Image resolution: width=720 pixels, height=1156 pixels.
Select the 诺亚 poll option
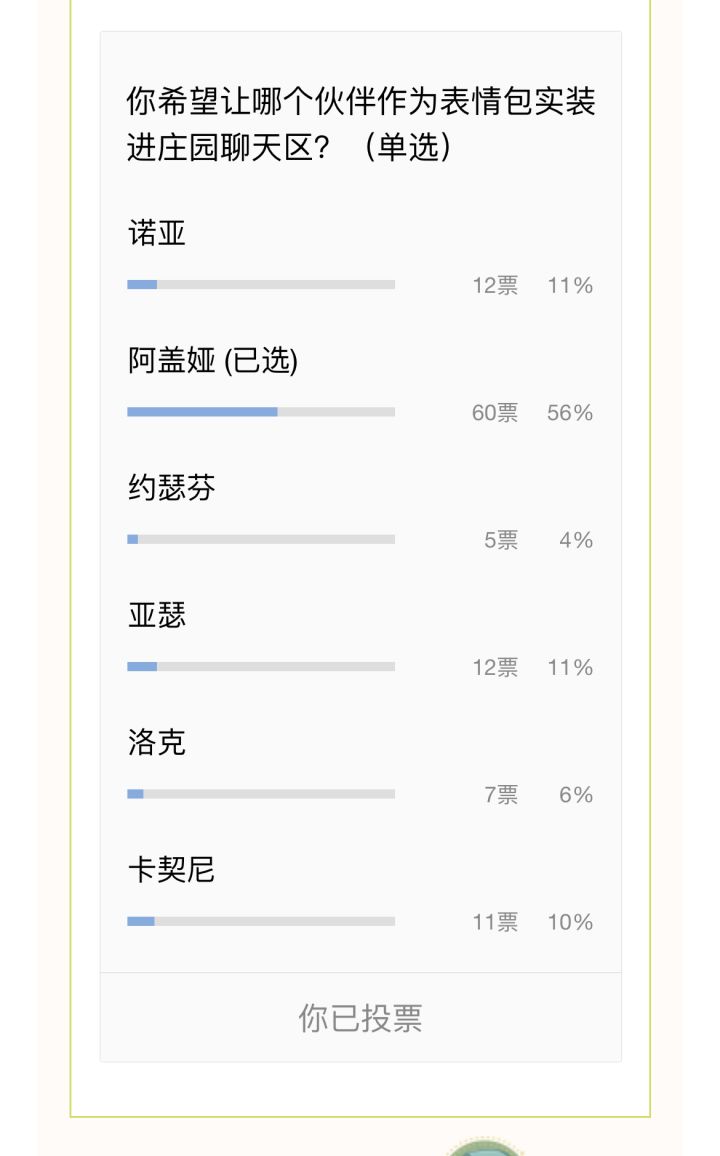(157, 234)
